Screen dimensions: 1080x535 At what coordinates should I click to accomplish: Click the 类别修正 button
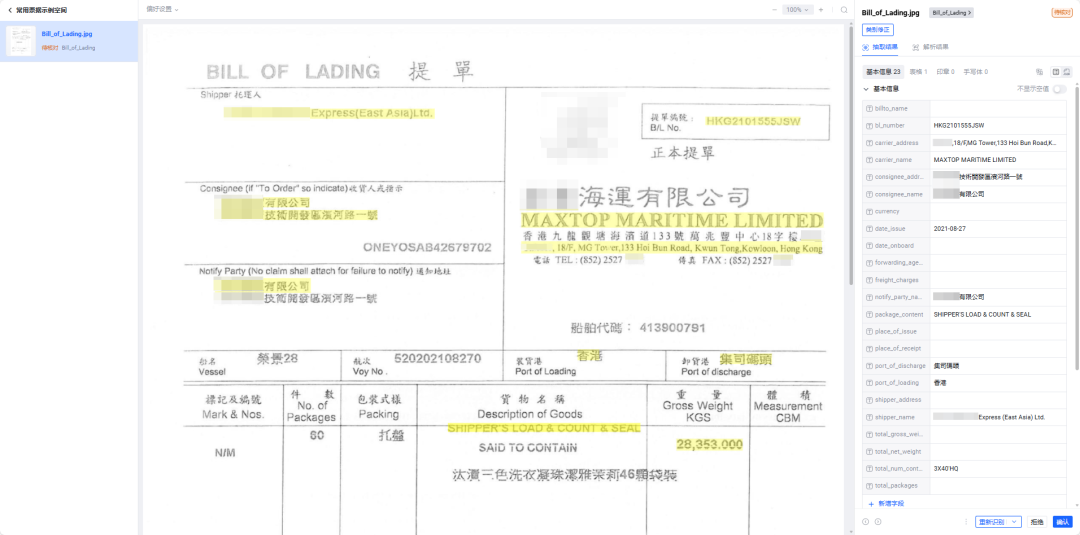click(x=878, y=30)
